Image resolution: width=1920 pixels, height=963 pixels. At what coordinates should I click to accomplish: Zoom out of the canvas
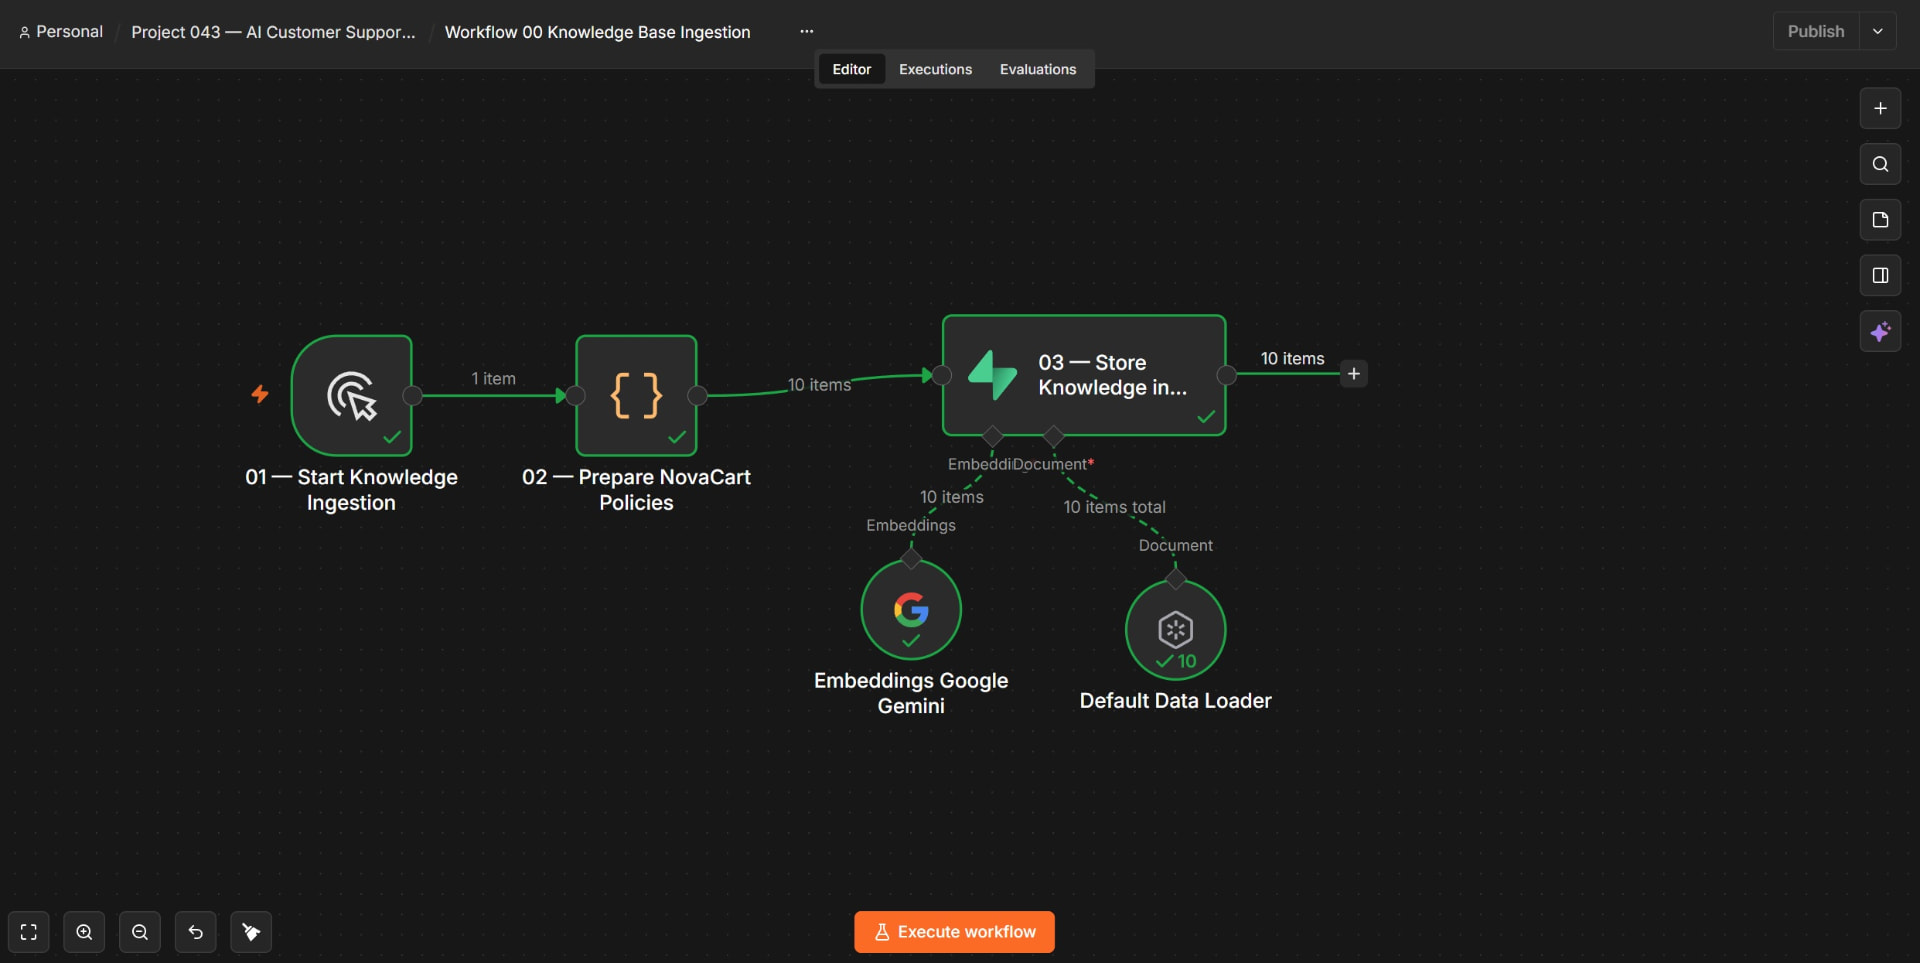(140, 932)
